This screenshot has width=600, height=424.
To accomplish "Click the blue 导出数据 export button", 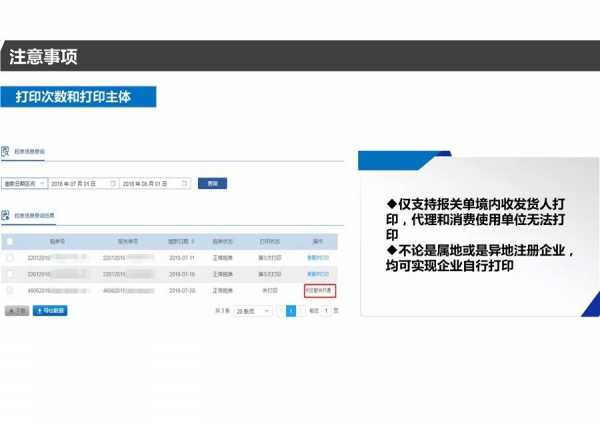I will (51, 311).
